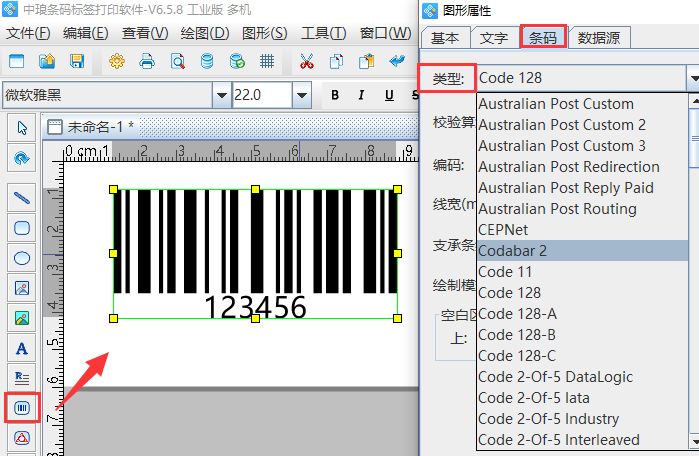Select the rounded rectangle tool
The width and height of the screenshot is (699, 456).
coord(22,228)
